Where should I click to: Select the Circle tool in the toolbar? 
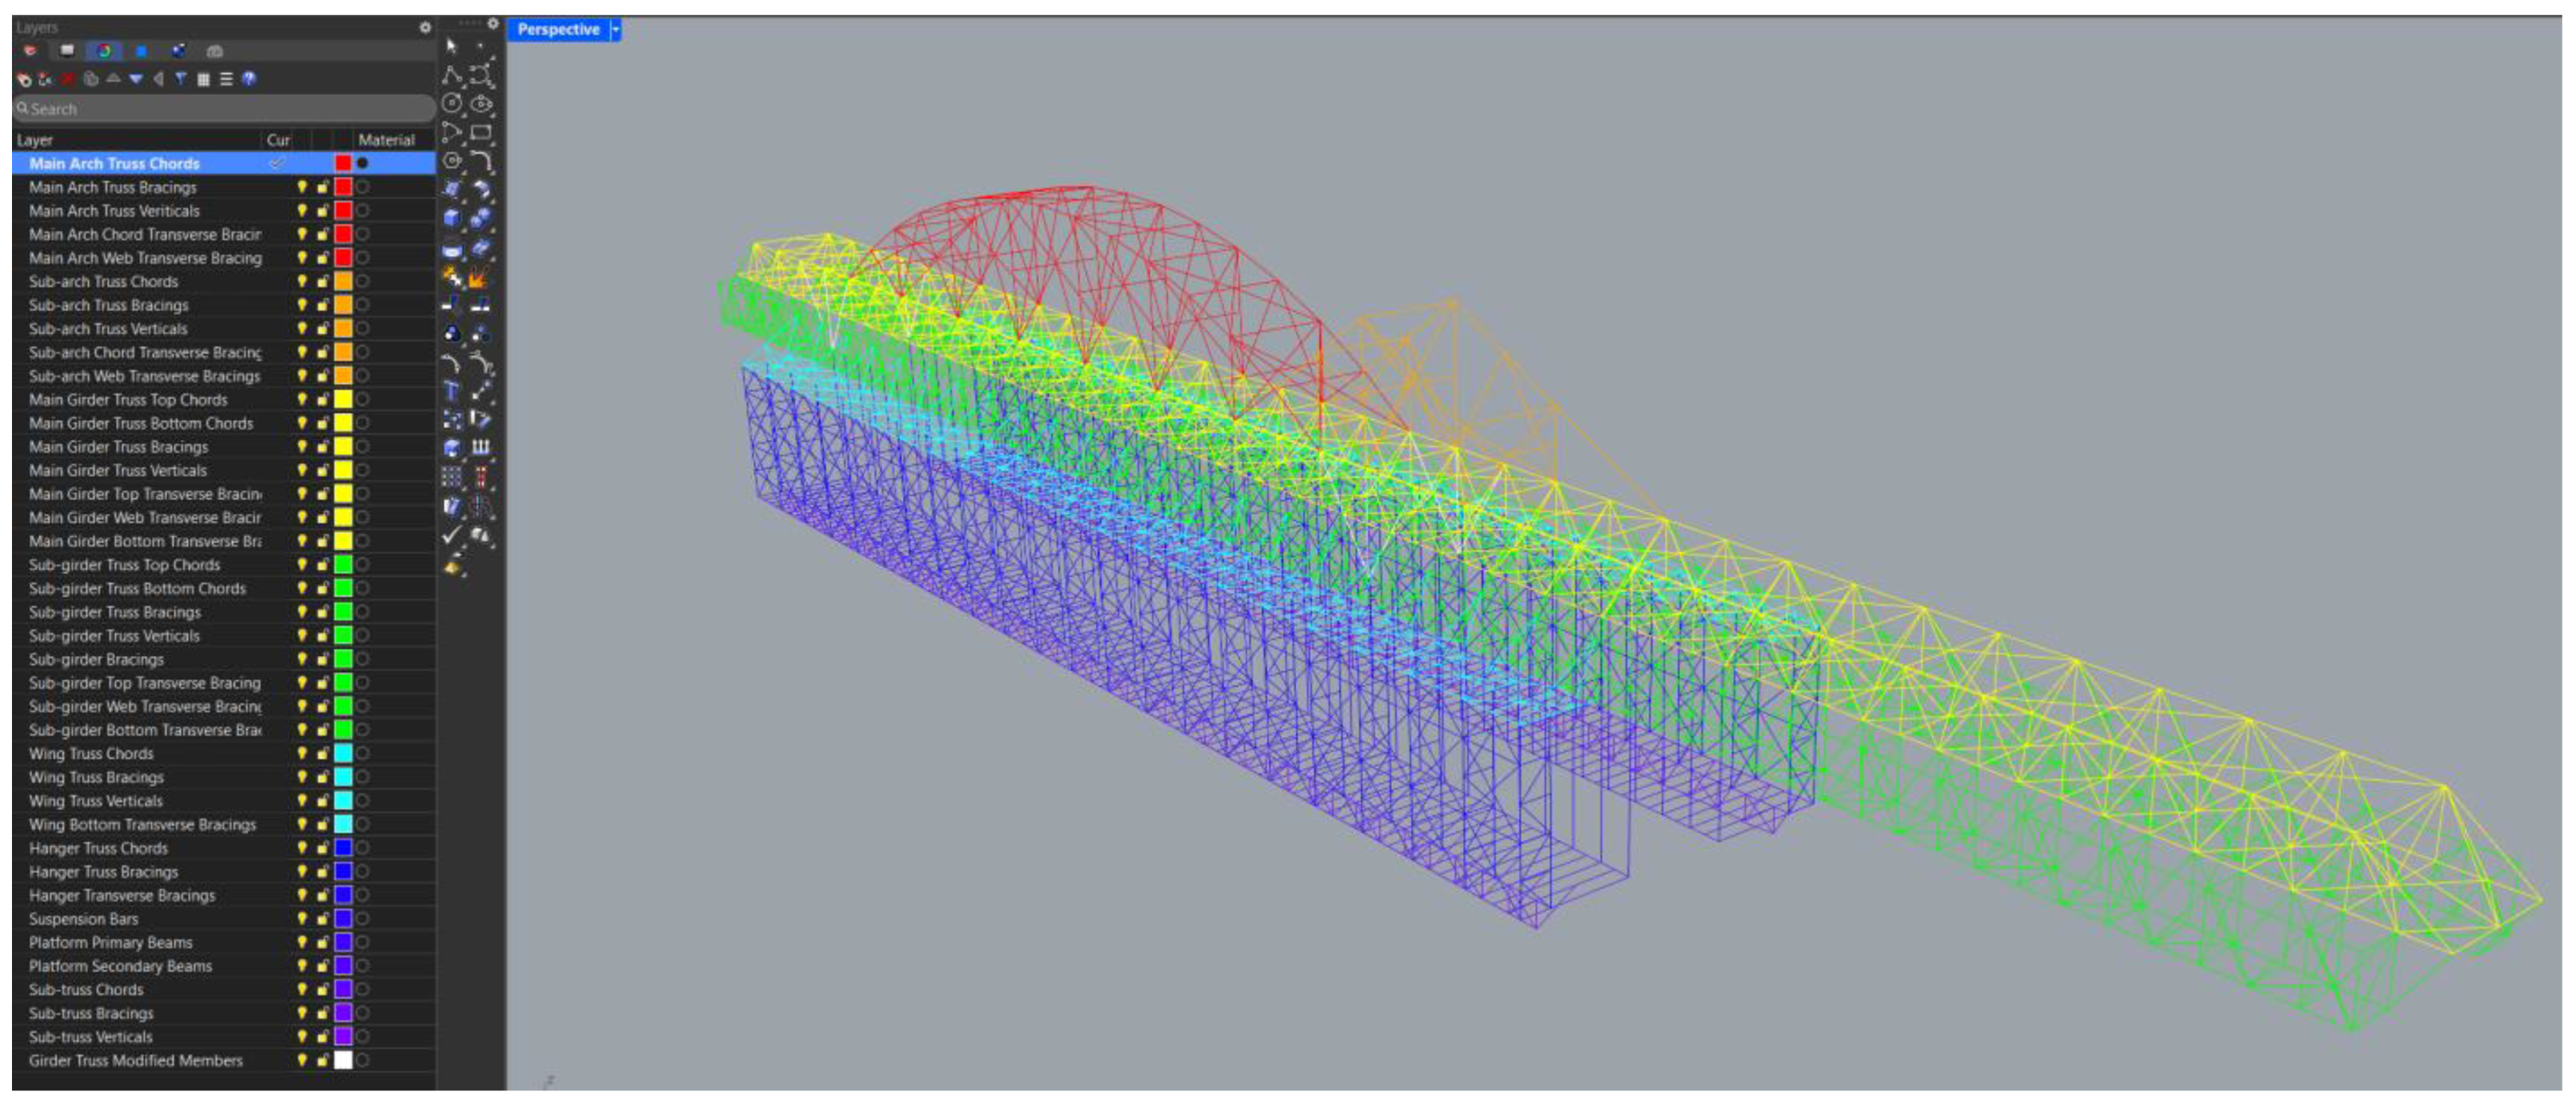(452, 103)
